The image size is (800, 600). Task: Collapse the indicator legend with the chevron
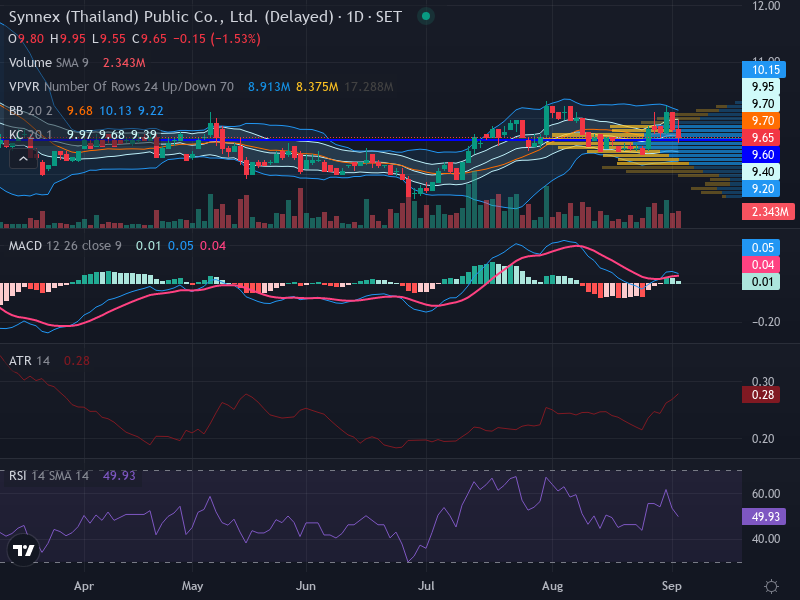[23, 159]
